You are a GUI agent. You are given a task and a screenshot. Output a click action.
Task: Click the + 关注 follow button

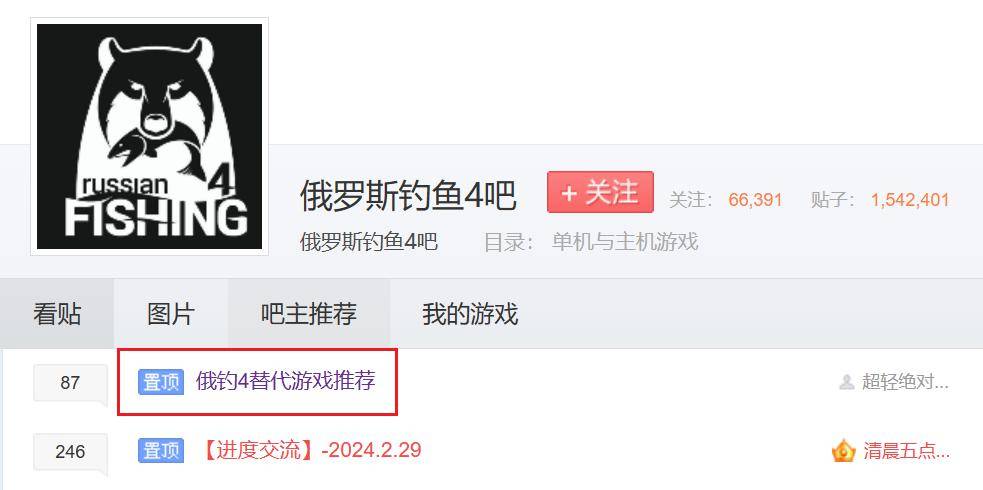coord(600,192)
